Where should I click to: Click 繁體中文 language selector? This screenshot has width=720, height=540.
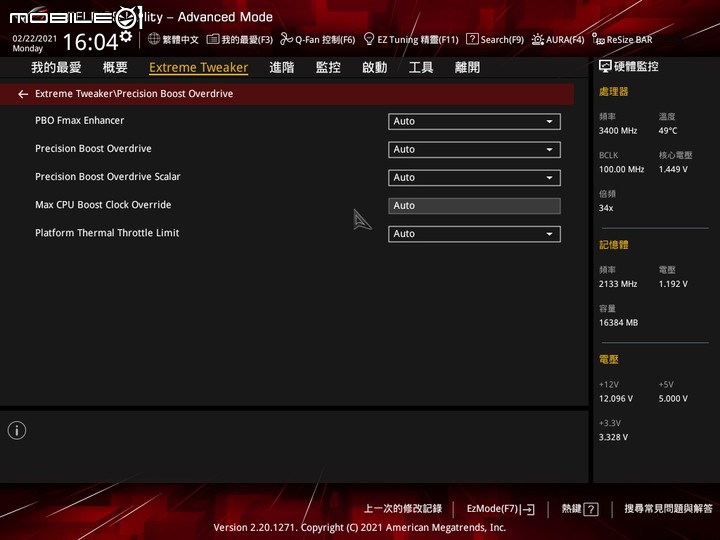[x=180, y=39]
